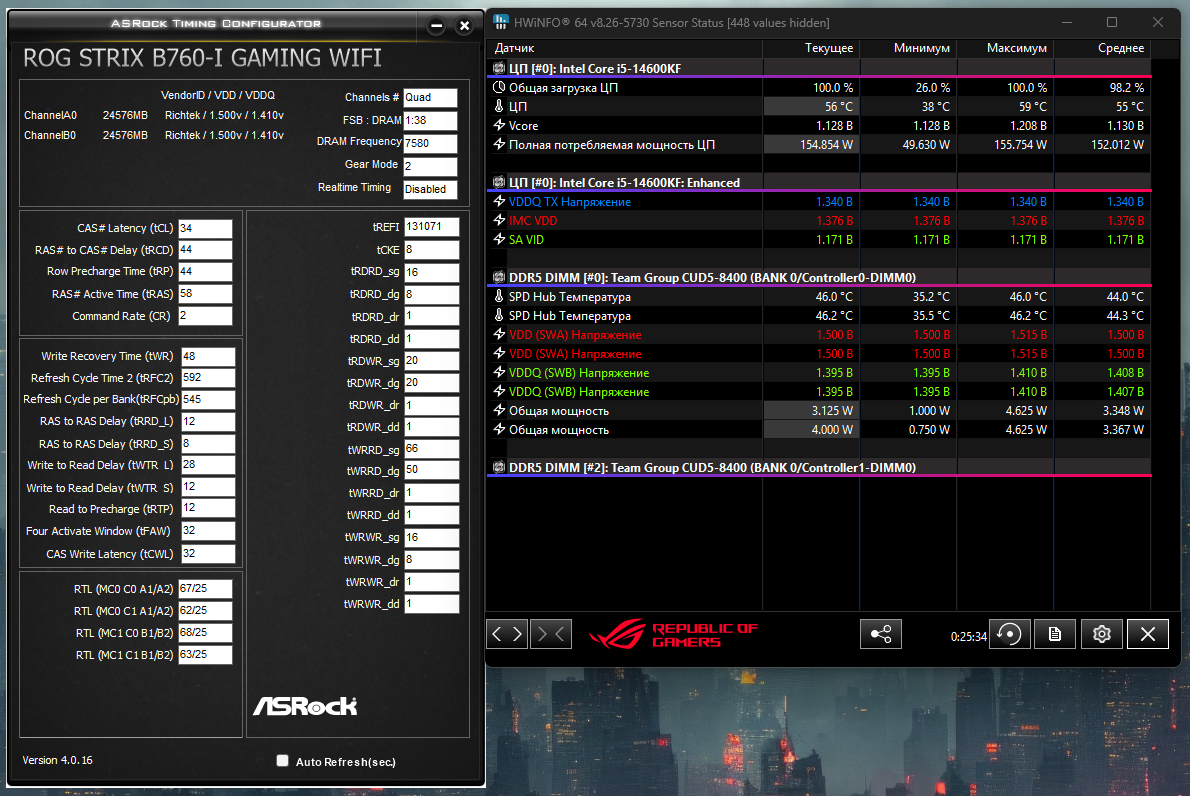Click lightning icon beside IMC VDD
1190x796 pixels.
click(499, 220)
